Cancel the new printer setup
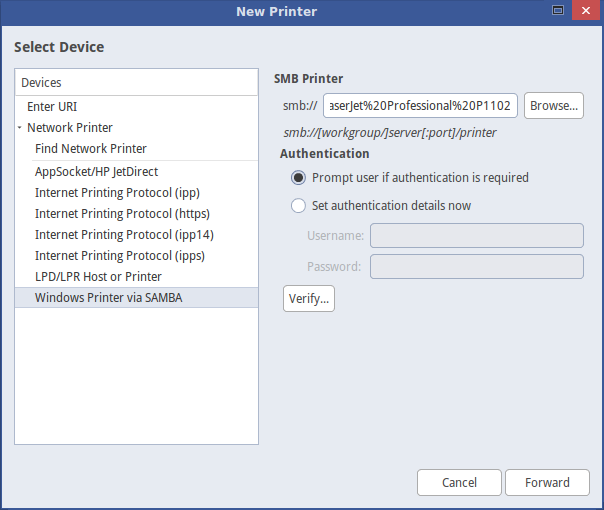 tap(459, 483)
